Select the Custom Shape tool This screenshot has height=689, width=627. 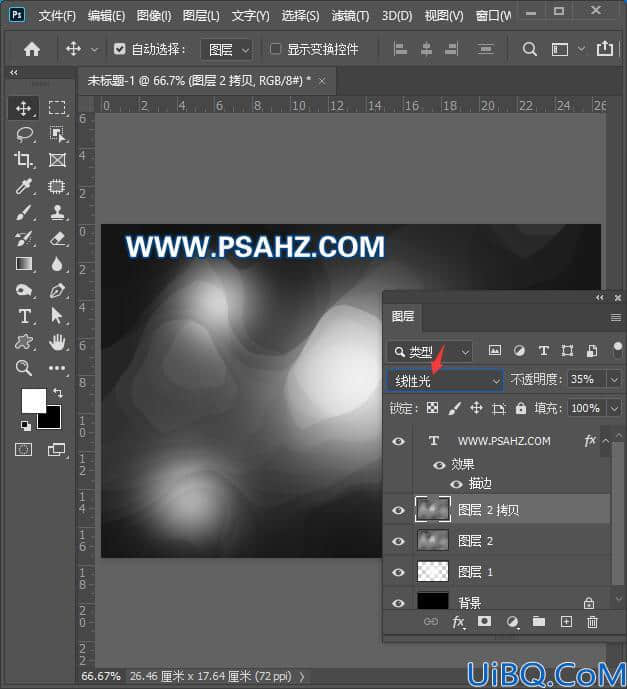point(23,342)
